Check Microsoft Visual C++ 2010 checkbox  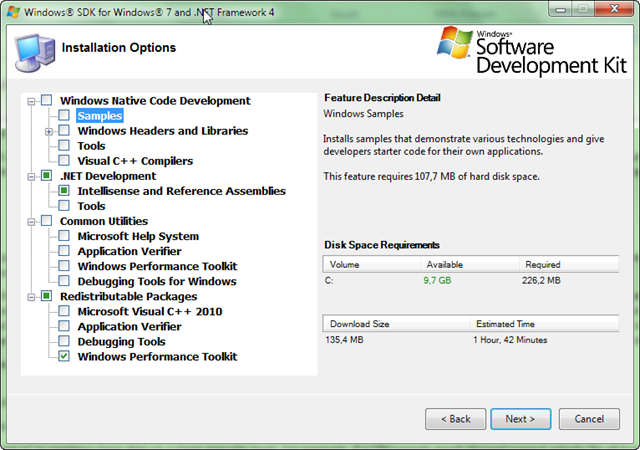[64, 311]
